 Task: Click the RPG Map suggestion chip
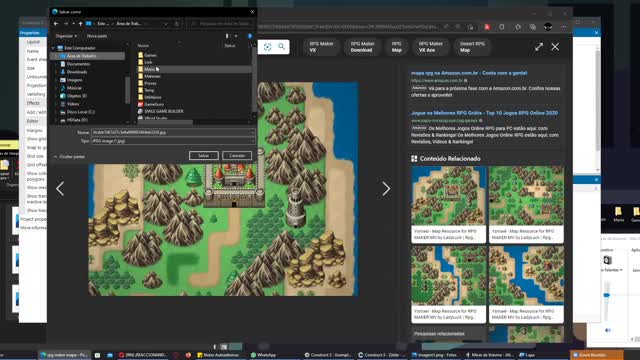click(397, 47)
